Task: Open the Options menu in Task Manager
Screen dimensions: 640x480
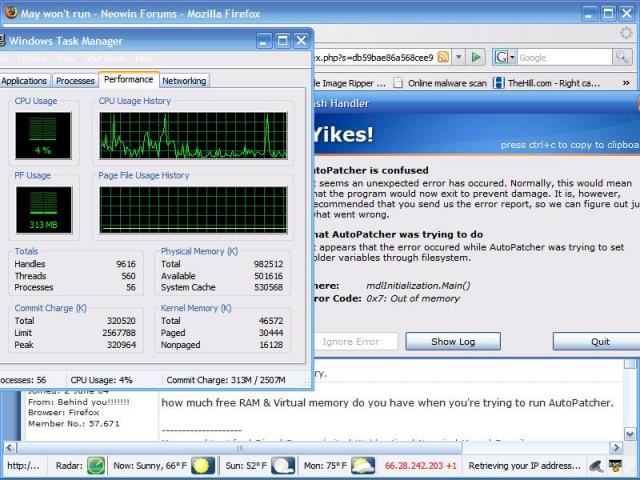Action: coord(32,59)
